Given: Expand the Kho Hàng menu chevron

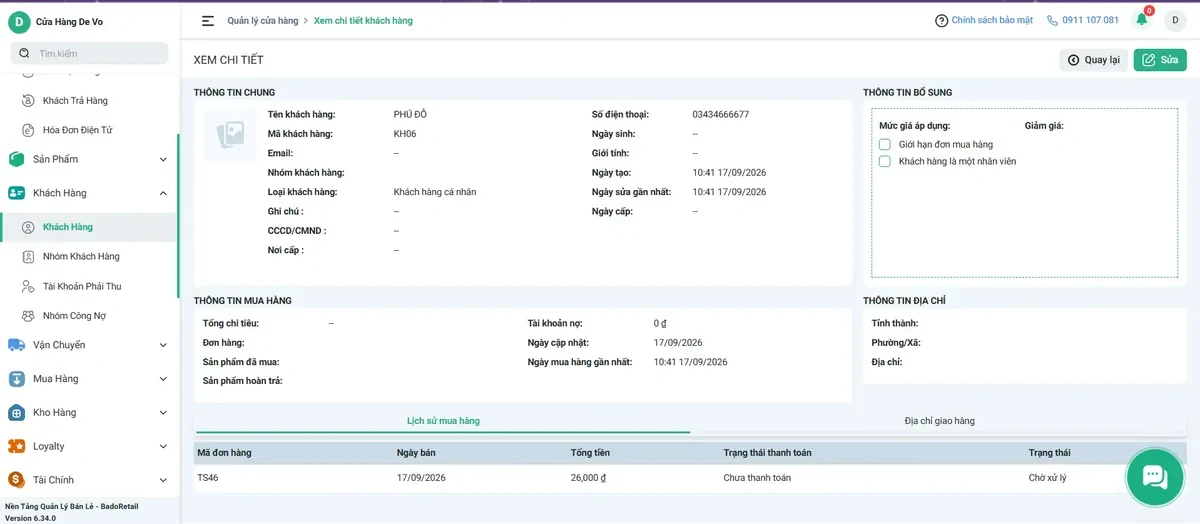Looking at the screenshot, I should point(163,413).
